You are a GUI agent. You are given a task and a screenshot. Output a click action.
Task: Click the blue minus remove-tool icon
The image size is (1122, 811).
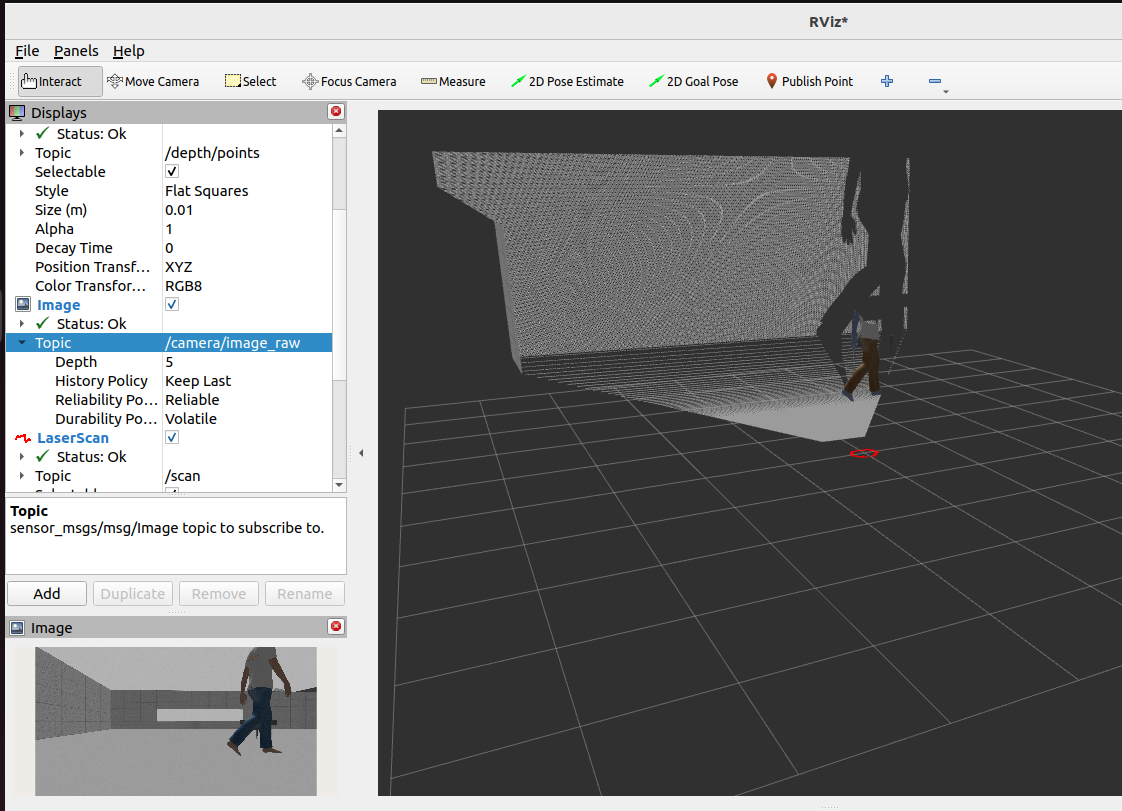tap(935, 82)
